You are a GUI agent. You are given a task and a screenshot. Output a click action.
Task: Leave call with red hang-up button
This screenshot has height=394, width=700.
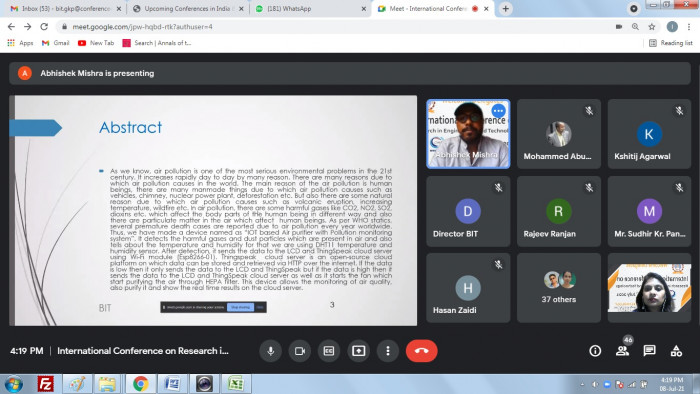coord(421,351)
